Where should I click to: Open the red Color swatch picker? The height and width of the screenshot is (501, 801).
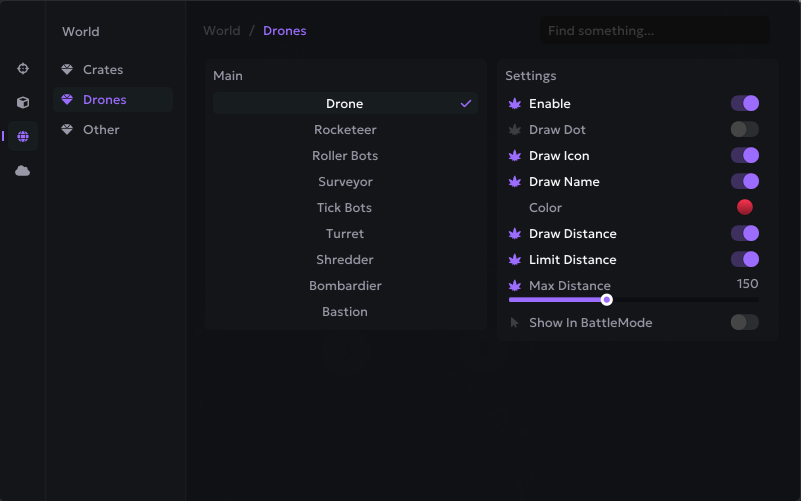pos(744,207)
